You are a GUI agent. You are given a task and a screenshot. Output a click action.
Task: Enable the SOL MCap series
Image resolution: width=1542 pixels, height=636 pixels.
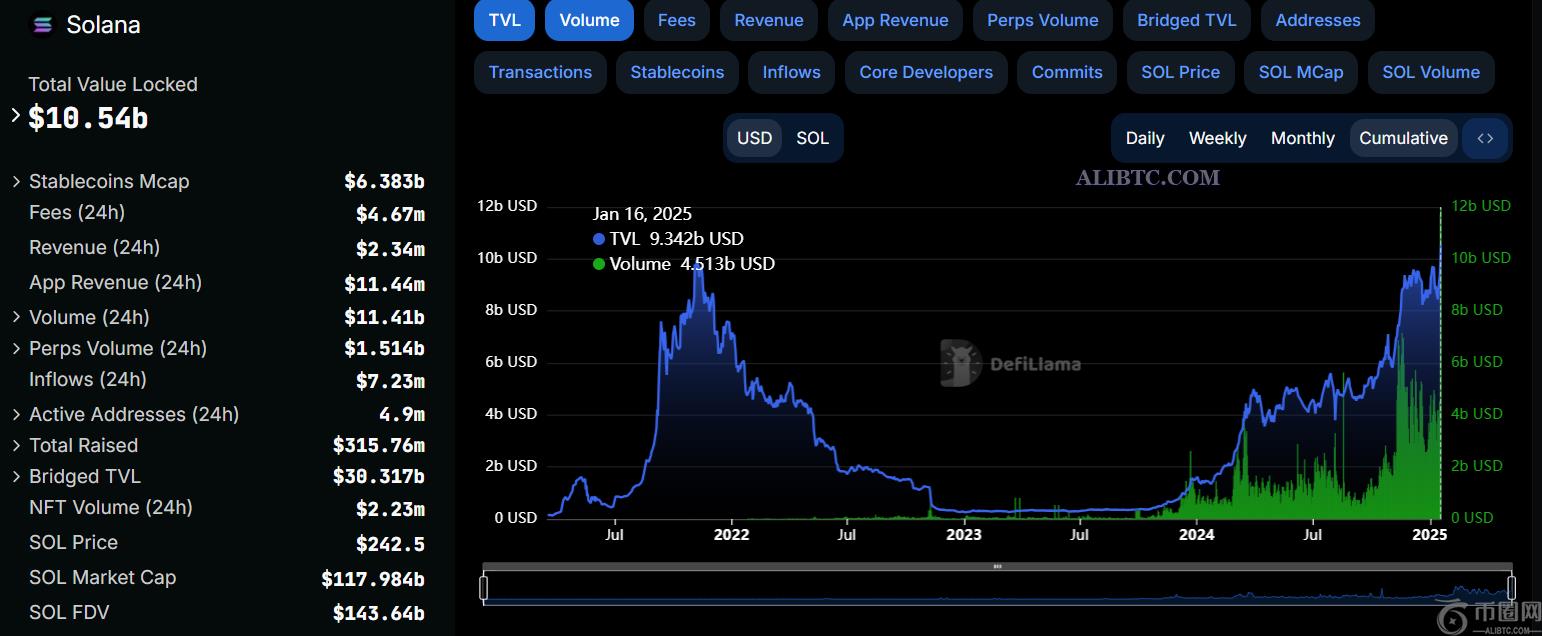(x=1301, y=72)
